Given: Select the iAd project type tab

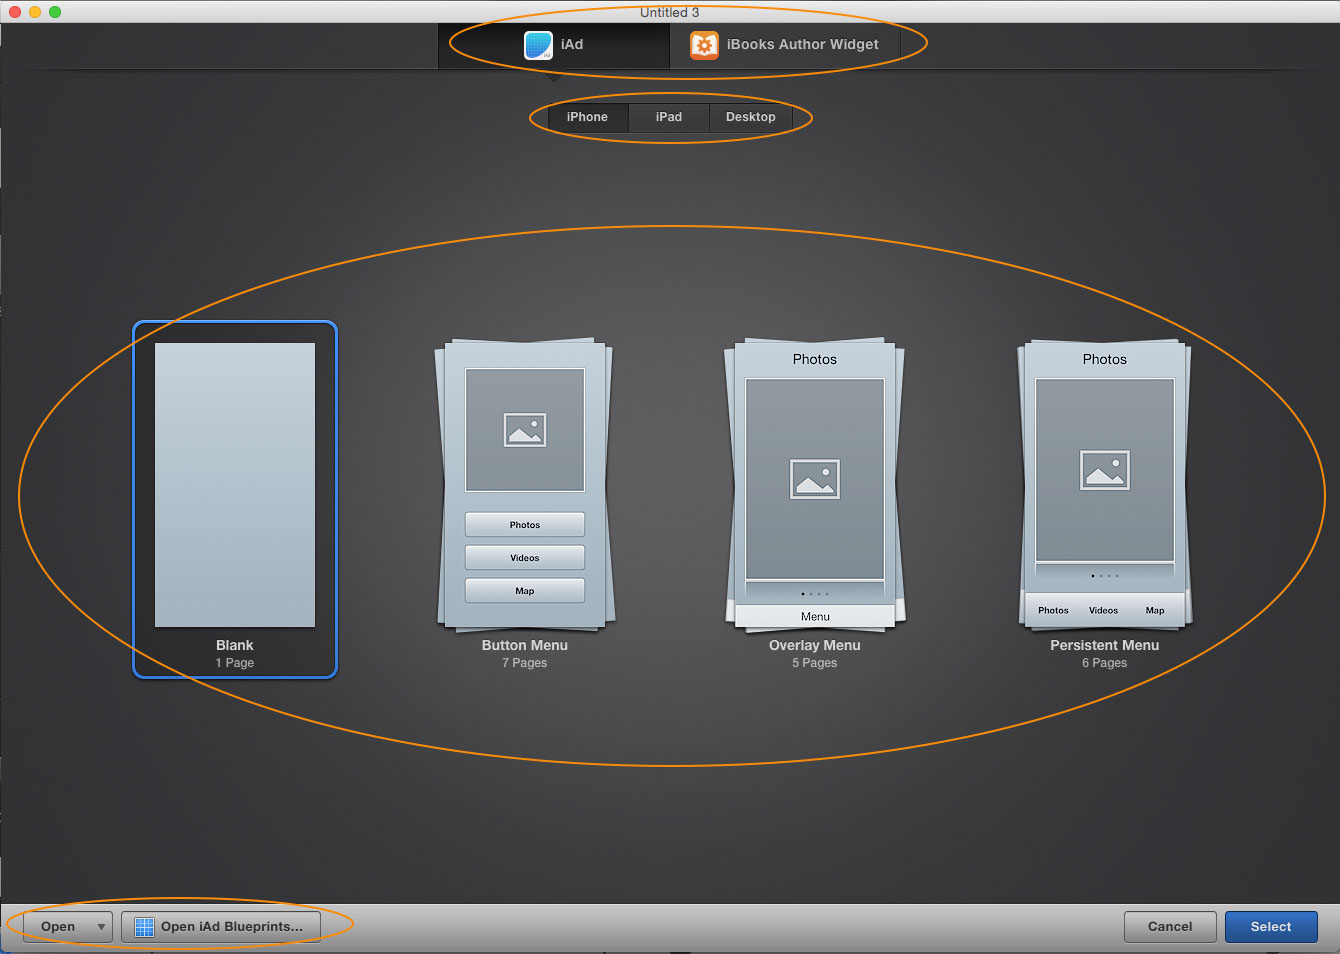Looking at the screenshot, I should (x=554, y=45).
